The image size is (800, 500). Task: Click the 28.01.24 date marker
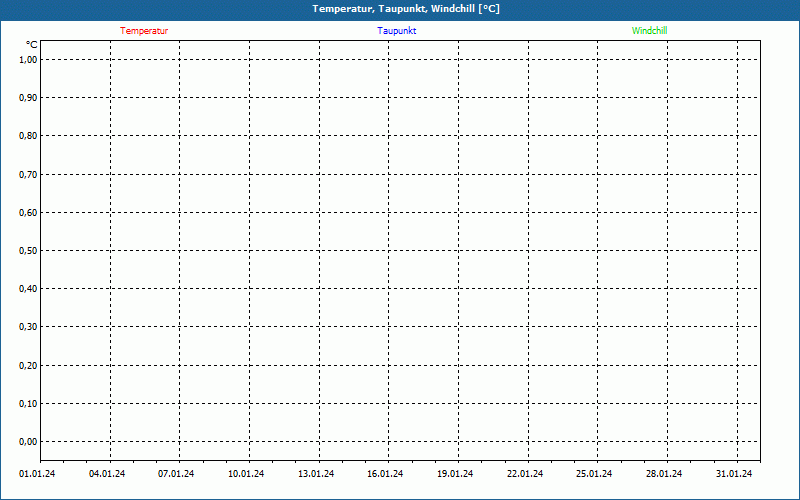pos(664,474)
